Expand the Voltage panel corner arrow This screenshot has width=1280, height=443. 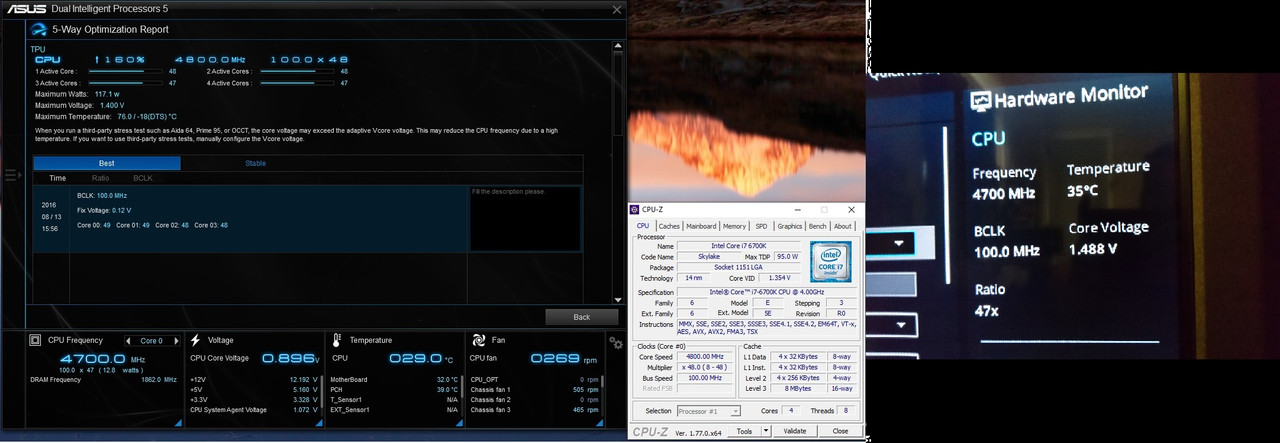319,424
